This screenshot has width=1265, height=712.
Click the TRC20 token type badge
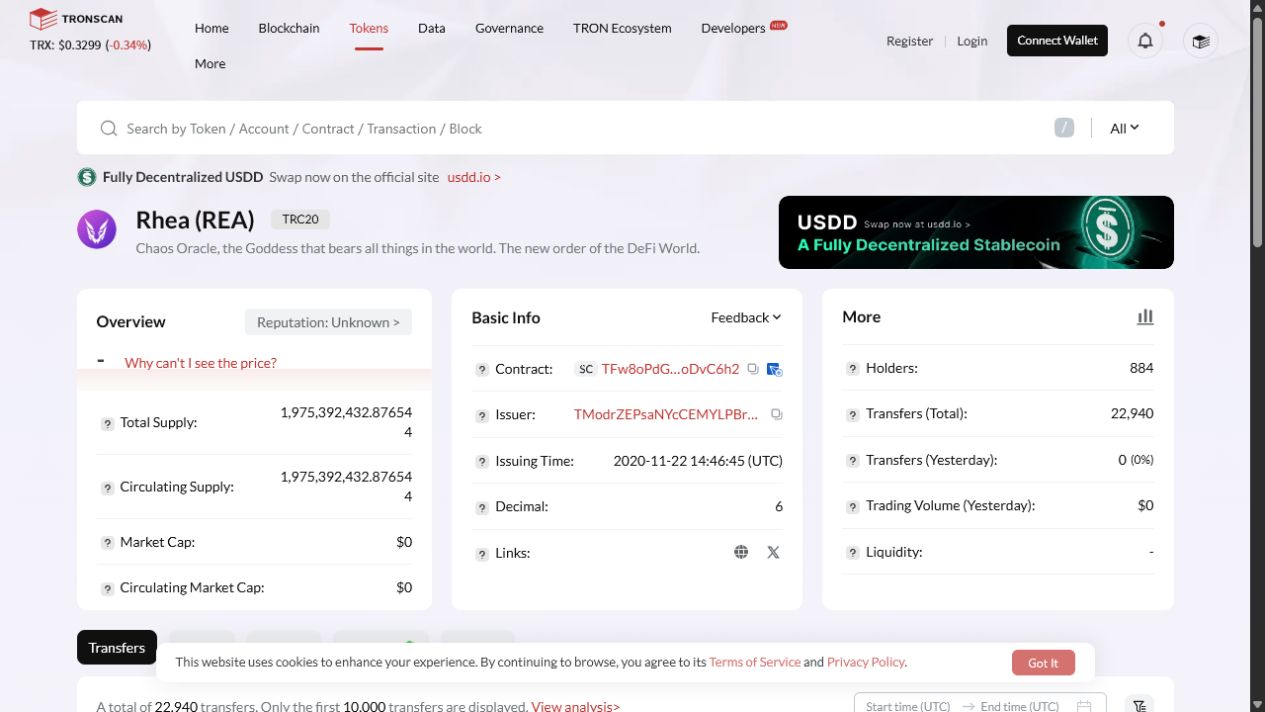(x=300, y=219)
